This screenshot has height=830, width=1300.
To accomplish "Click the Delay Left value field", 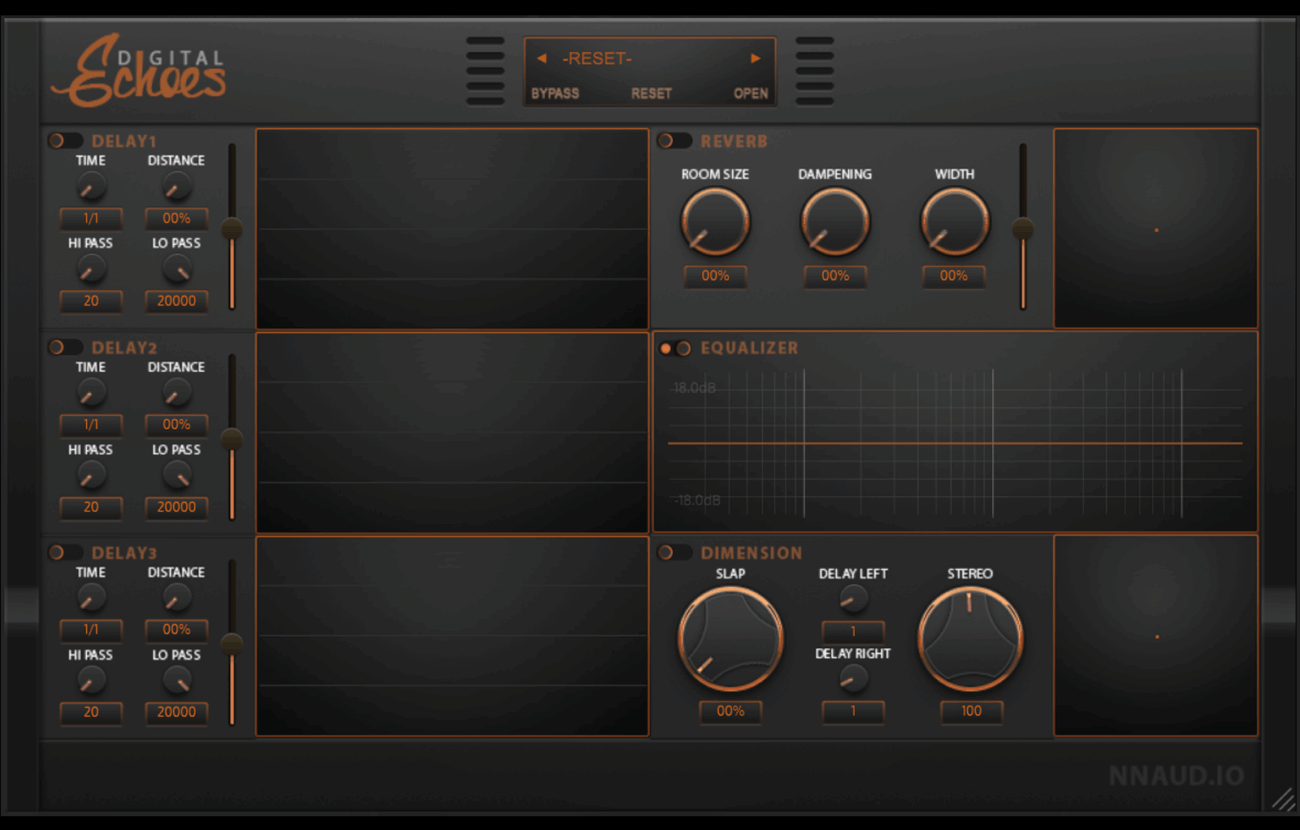I will (853, 632).
